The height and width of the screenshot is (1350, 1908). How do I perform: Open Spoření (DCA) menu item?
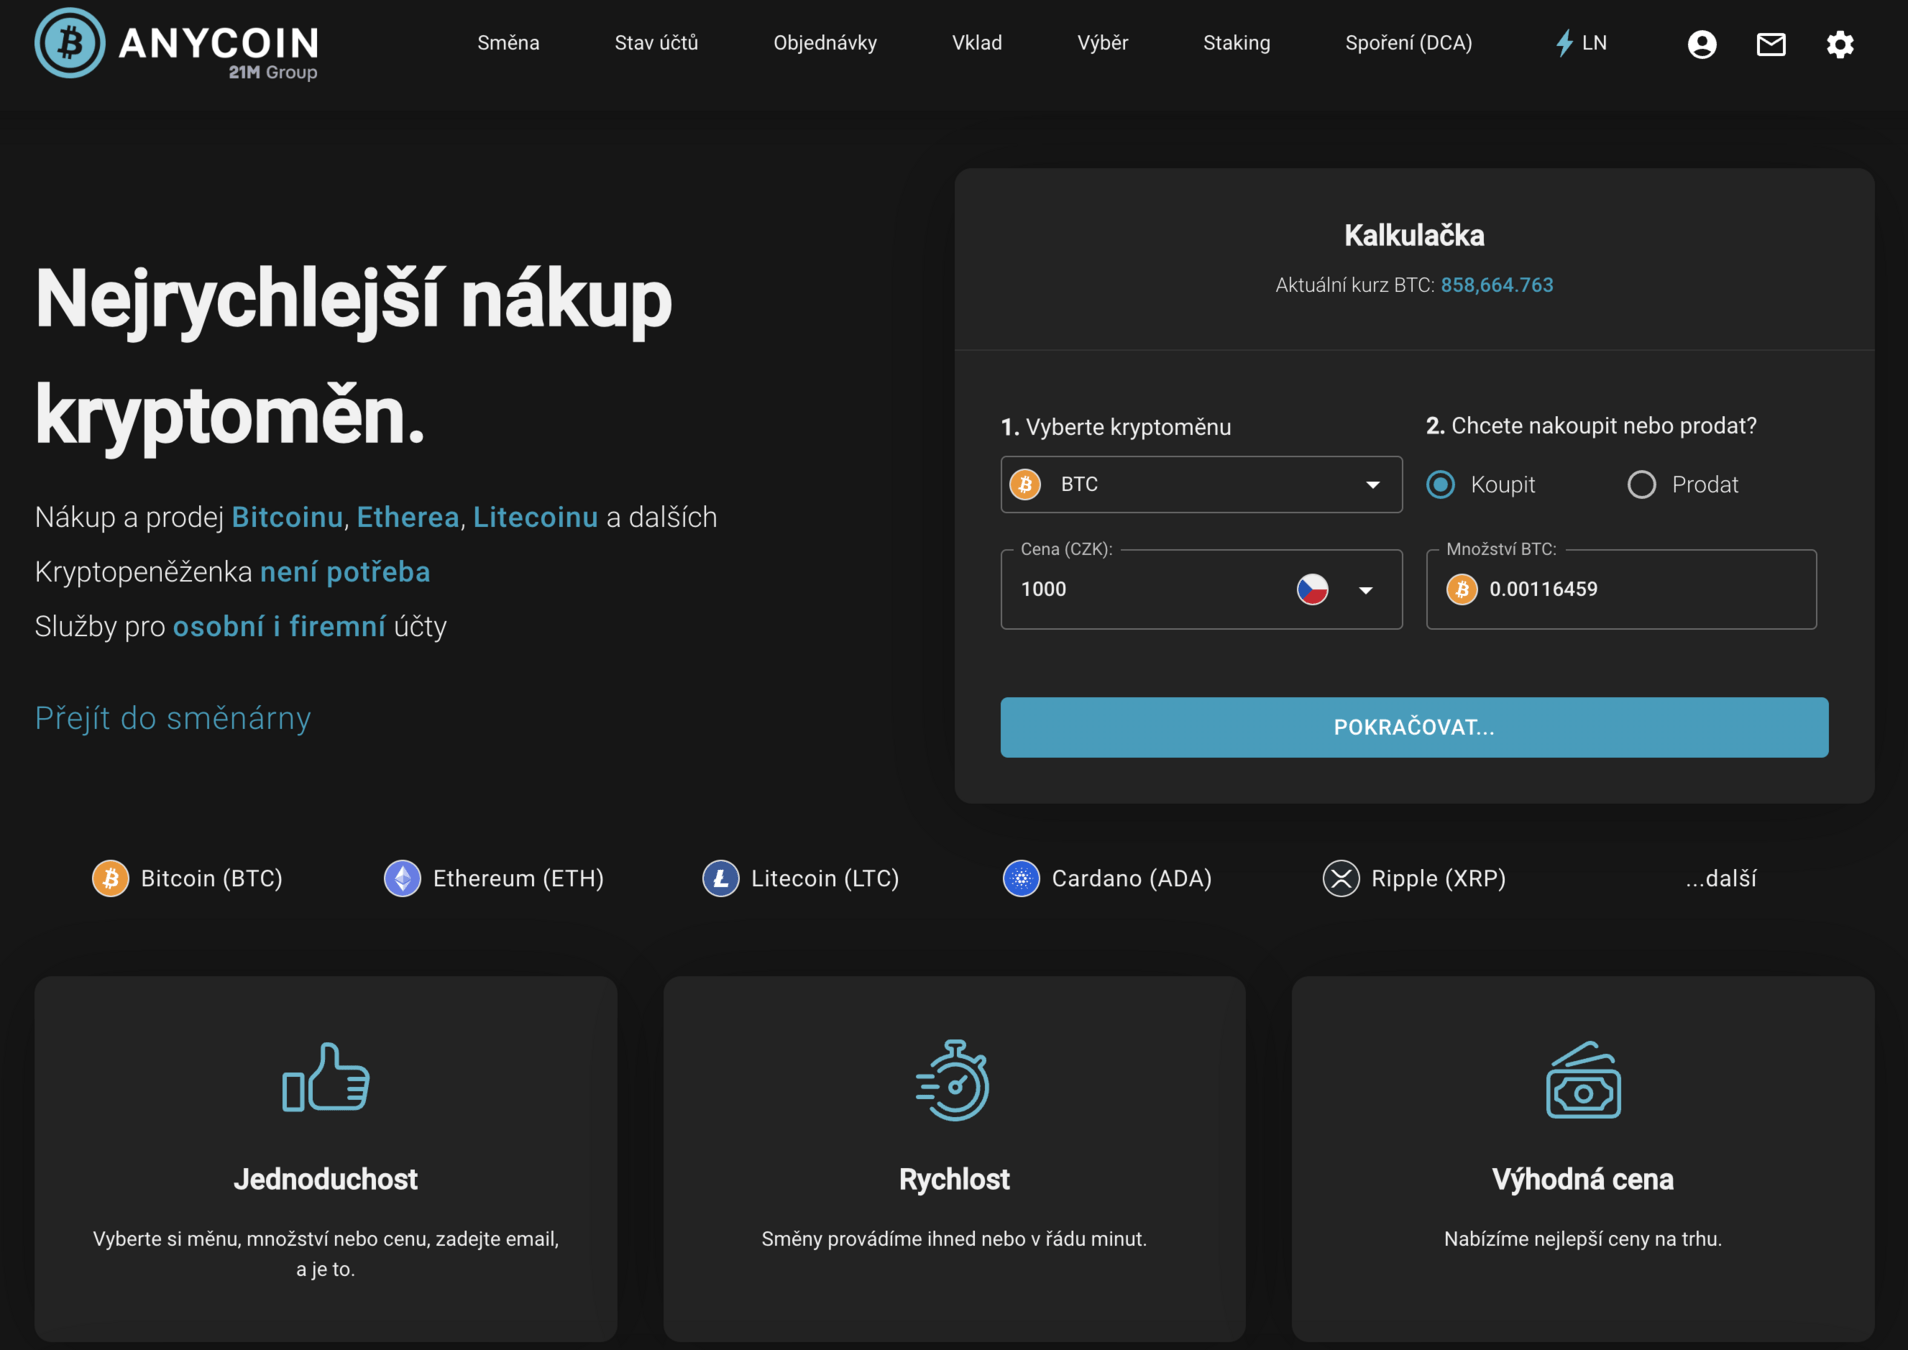click(x=1408, y=43)
